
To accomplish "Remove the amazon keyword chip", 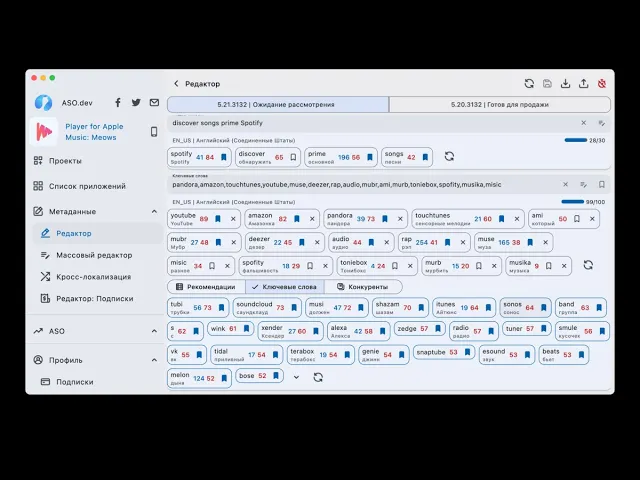I will pos(312,219).
